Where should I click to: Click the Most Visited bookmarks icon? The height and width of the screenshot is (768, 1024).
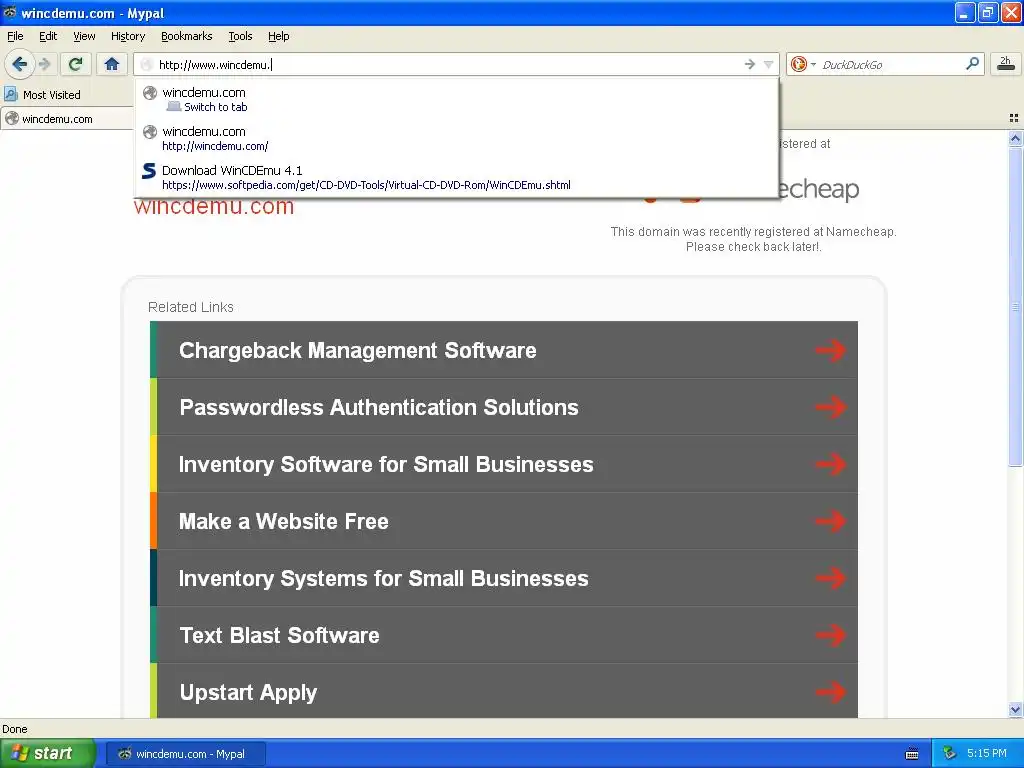[x=11, y=94]
